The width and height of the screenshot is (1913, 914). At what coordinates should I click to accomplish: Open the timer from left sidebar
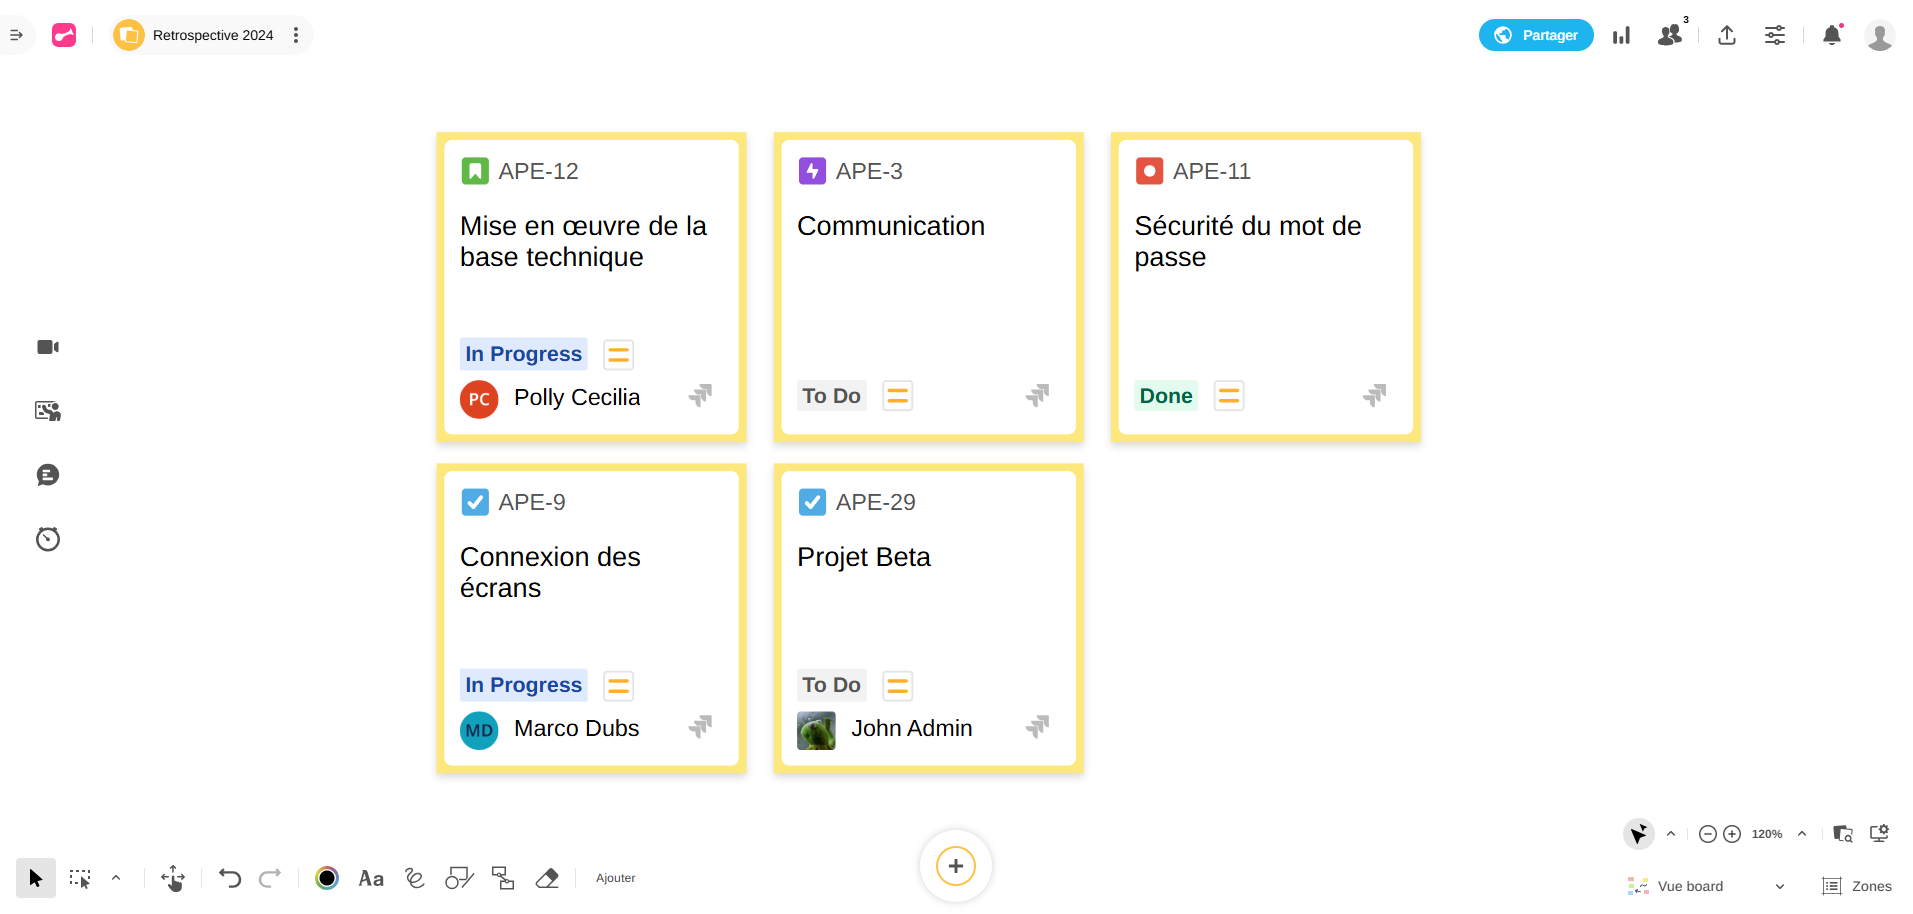click(48, 539)
